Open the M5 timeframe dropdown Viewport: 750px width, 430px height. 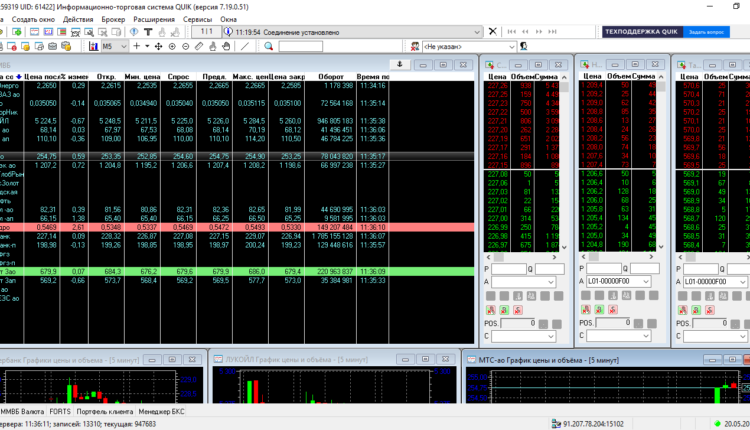click(124, 46)
